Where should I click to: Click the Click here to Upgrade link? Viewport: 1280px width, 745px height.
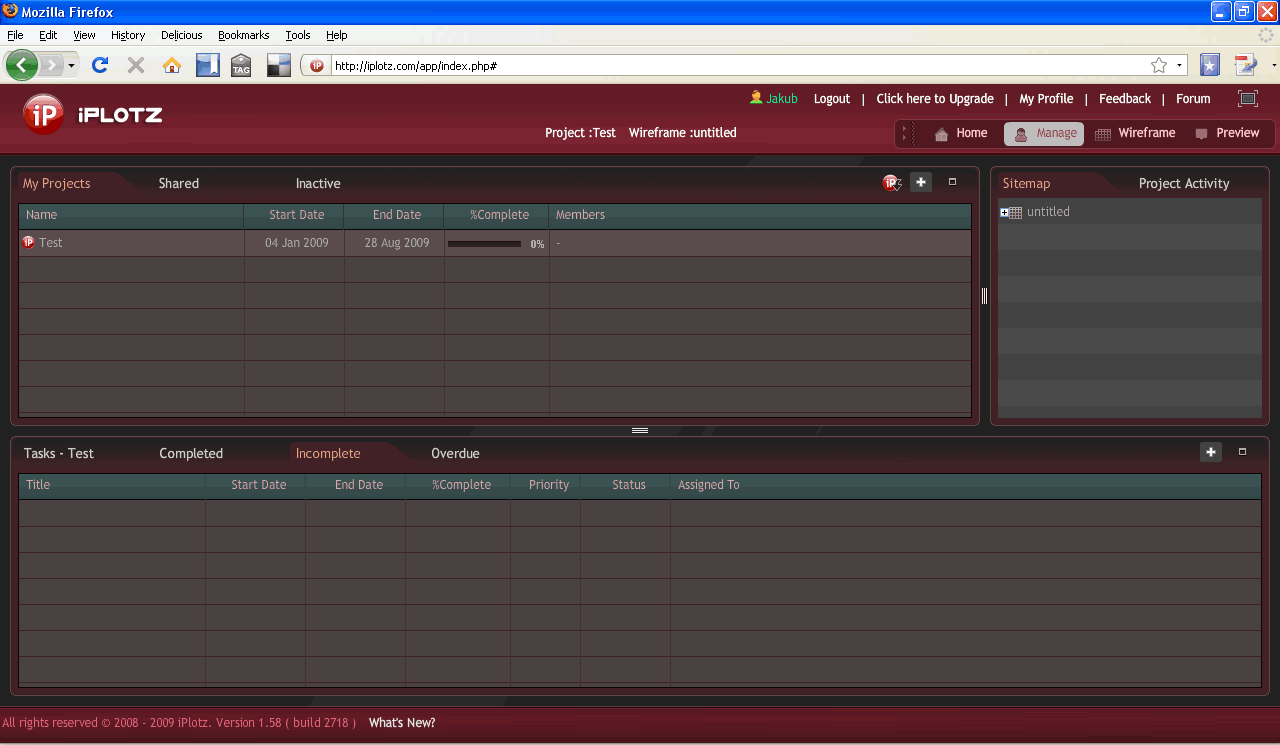pos(935,98)
